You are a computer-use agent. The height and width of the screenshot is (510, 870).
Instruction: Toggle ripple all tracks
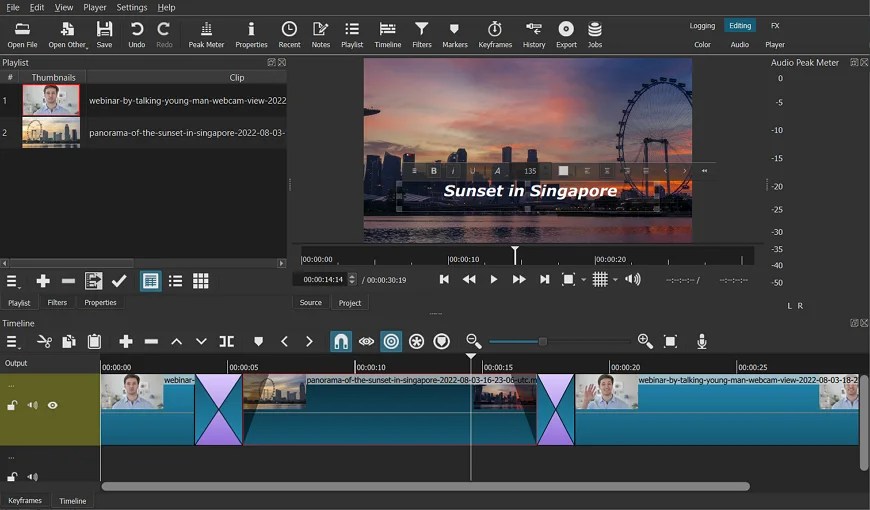pyautogui.click(x=416, y=341)
